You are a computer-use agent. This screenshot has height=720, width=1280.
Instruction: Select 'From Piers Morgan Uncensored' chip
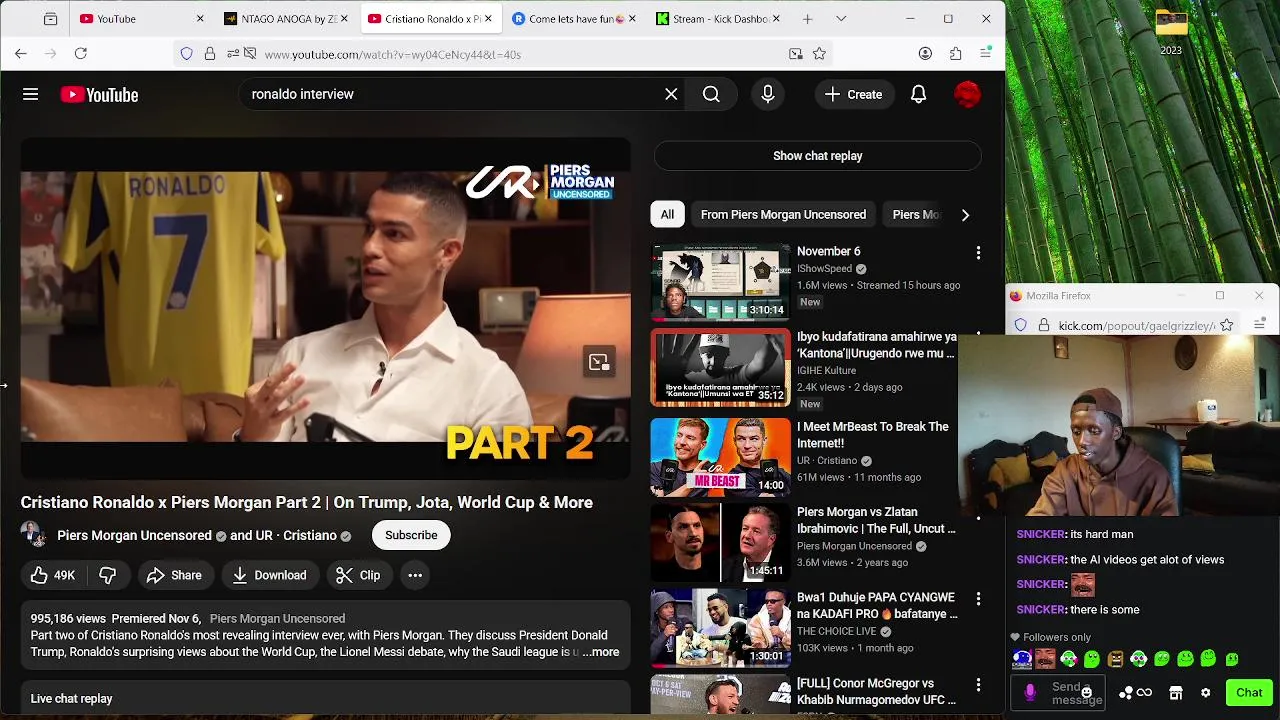(783, 215)
